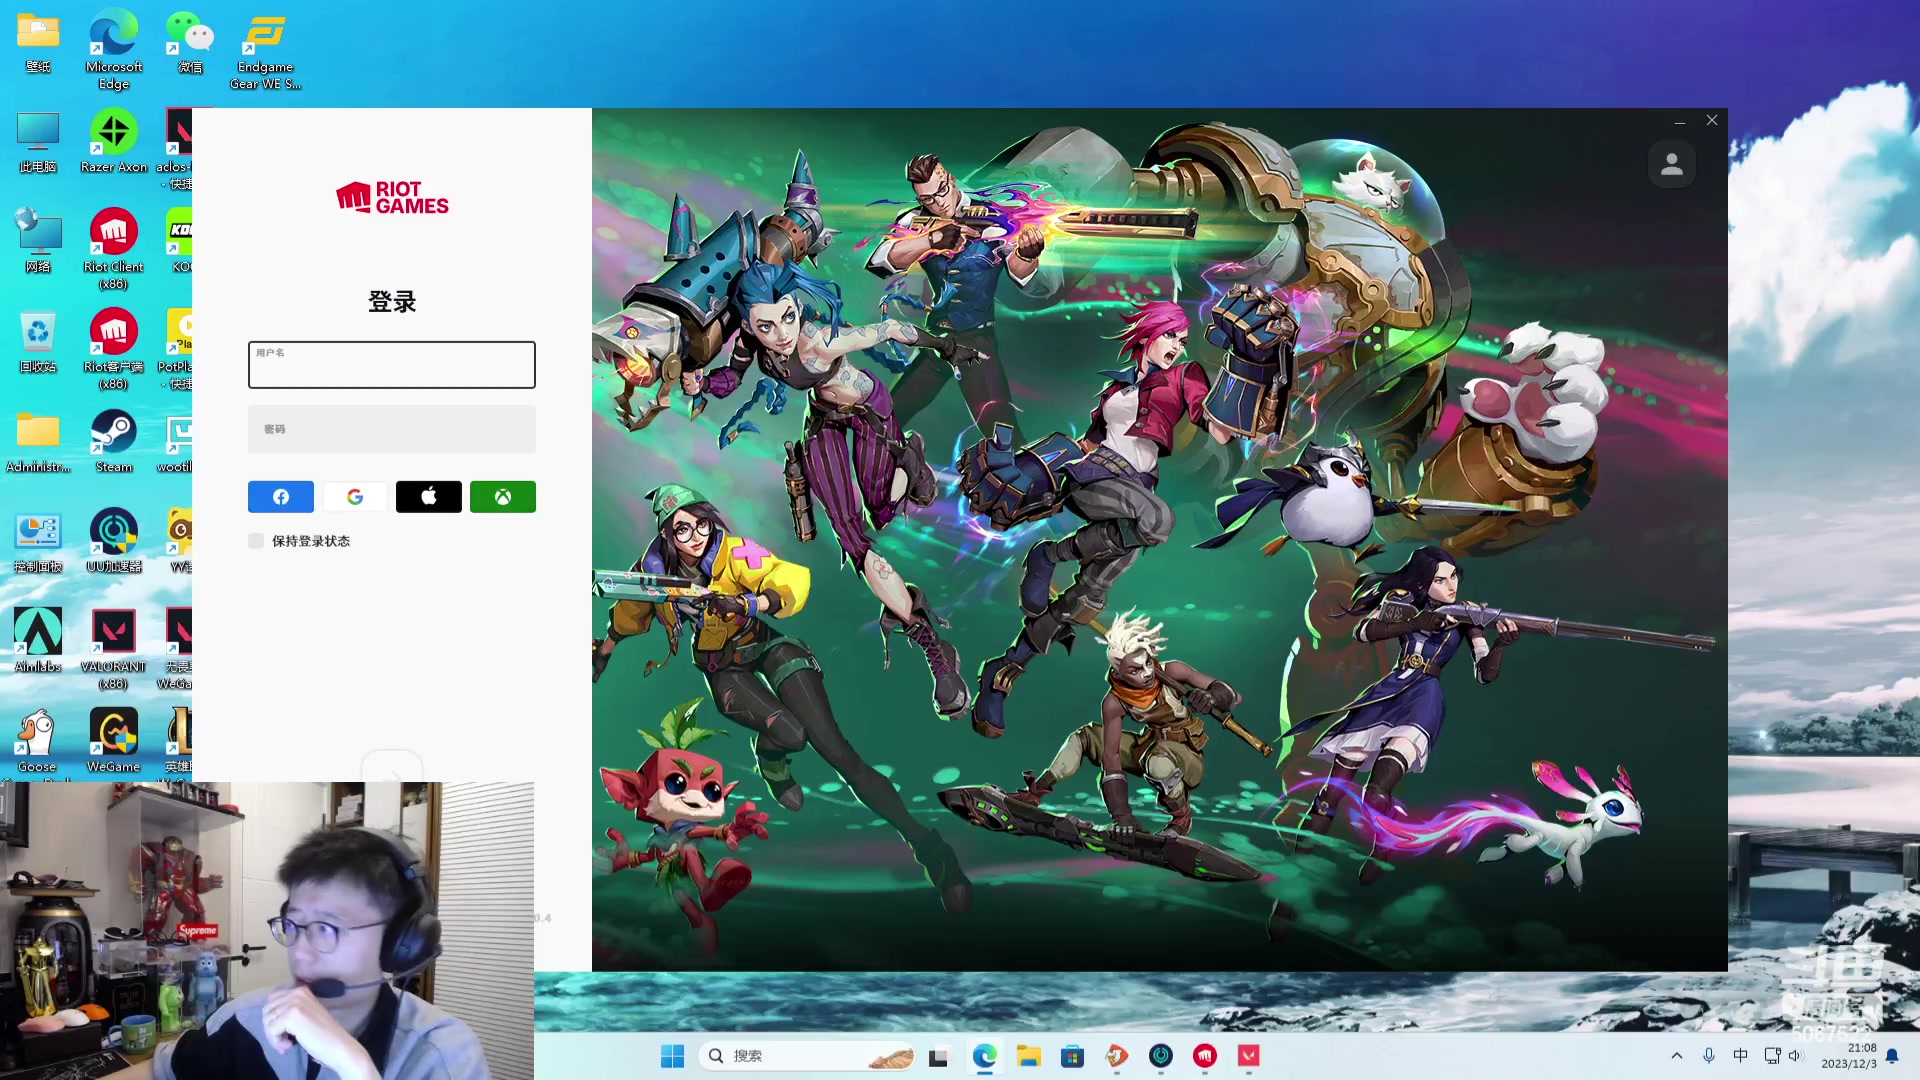Screen dimensions: 1920x1080
Task: Click the taskbar search box
Action: click(808, 1056)
